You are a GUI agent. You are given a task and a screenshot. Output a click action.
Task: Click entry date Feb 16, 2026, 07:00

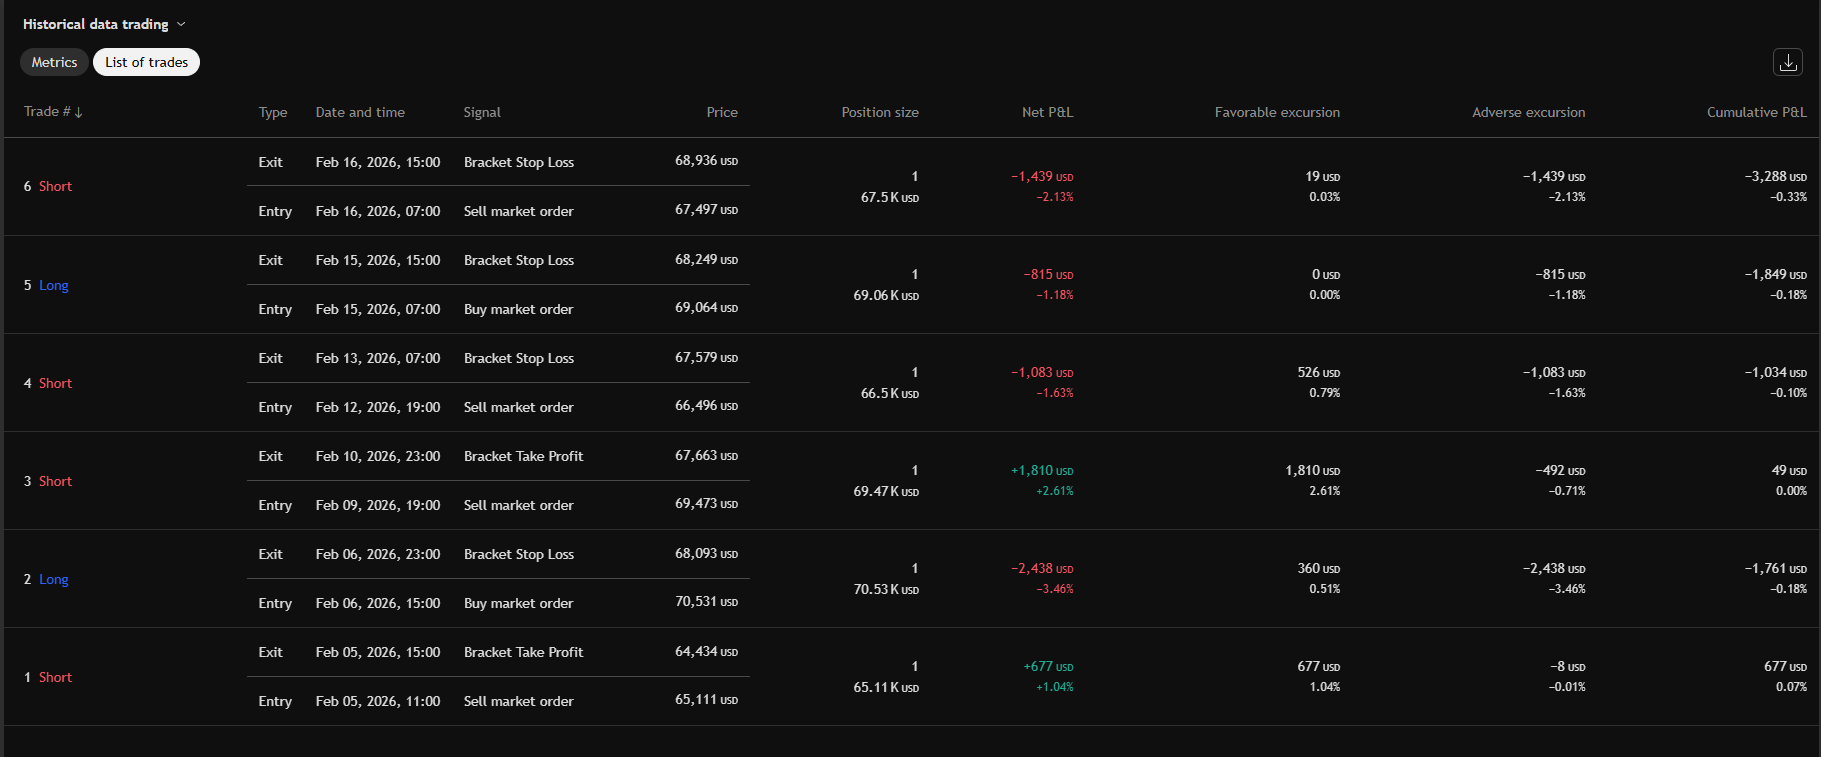point(378,211)
